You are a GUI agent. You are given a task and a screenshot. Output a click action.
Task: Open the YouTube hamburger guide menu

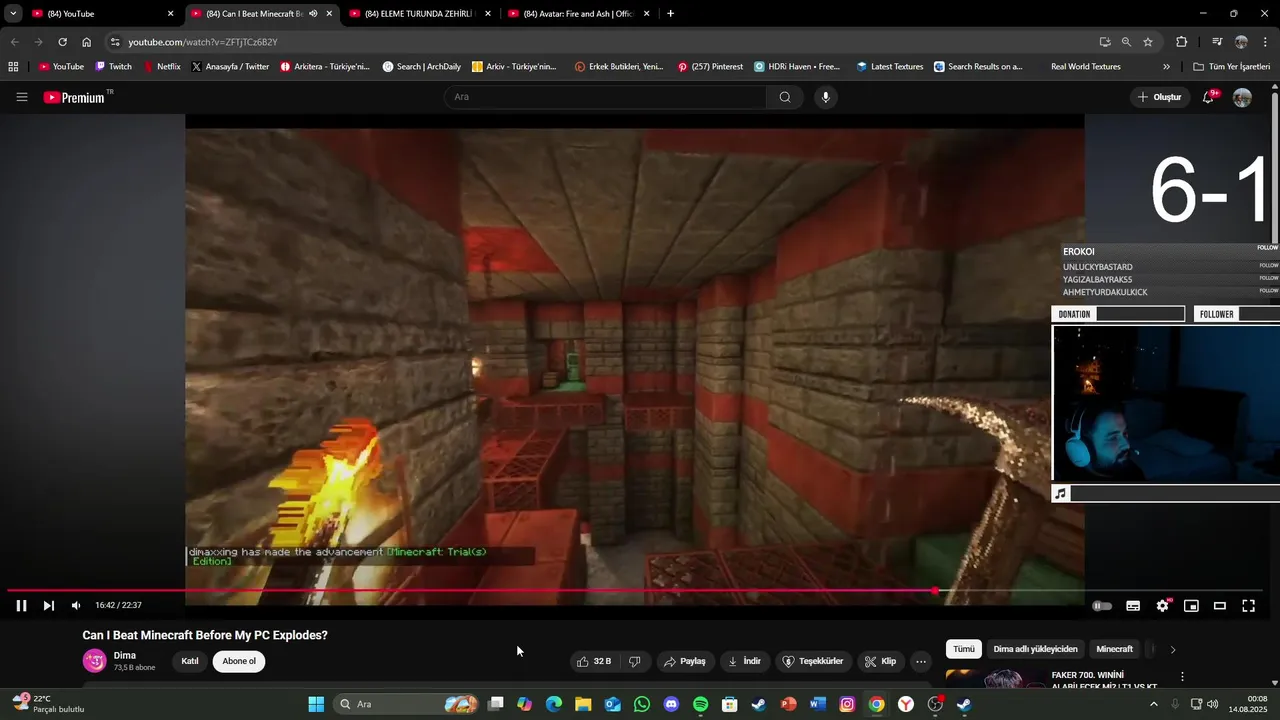[x=22, y=97]
